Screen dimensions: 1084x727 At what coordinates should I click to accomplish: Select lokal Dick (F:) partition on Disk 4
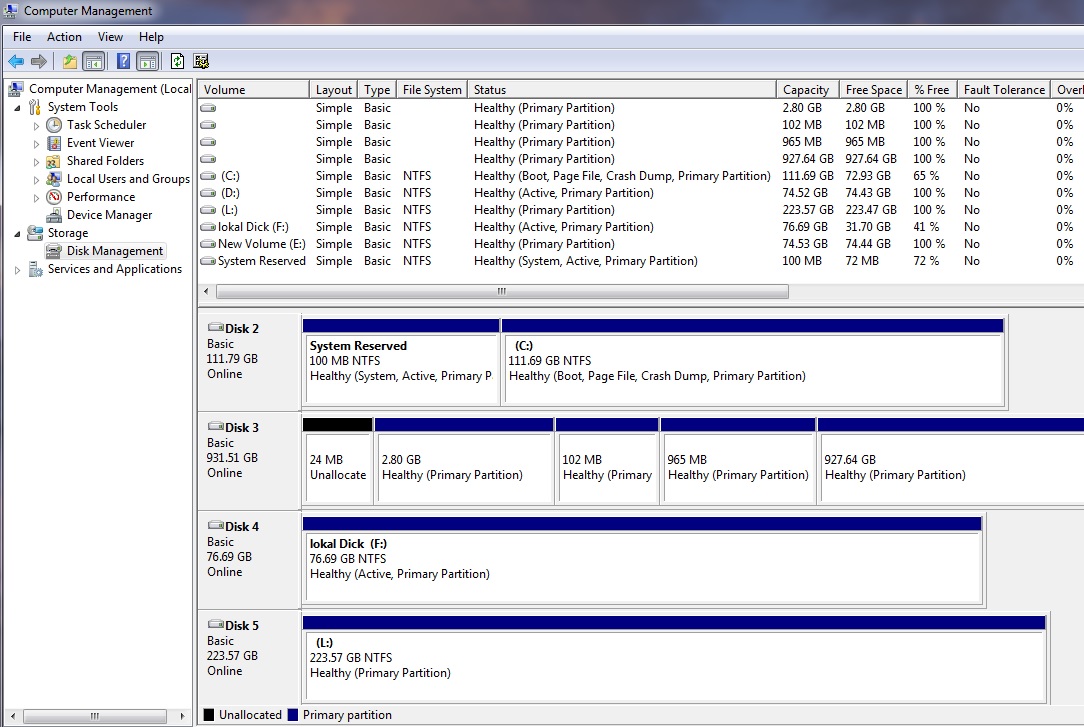[x=642, y=560]
